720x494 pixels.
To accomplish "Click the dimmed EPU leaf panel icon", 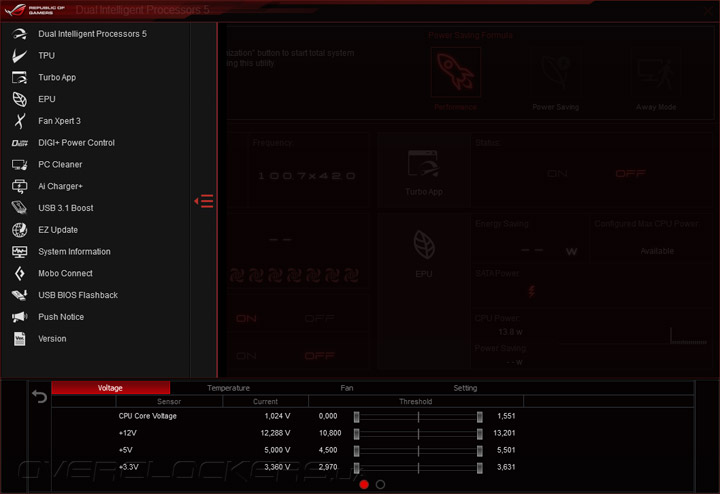I will pyautogui.click(x=423, y=245).
